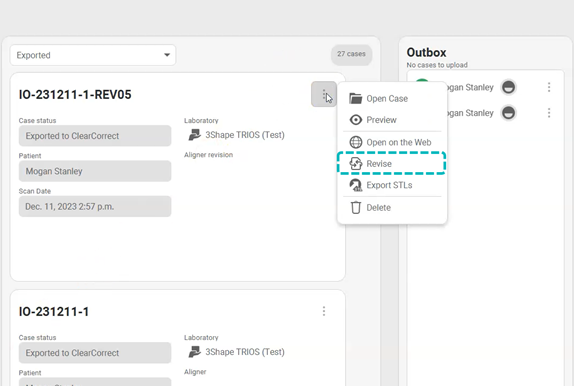The width and height of the screenshot is (574, 386).
Task: Open three-dot menu of case IO-231211-1
Action: coord(324,311)
